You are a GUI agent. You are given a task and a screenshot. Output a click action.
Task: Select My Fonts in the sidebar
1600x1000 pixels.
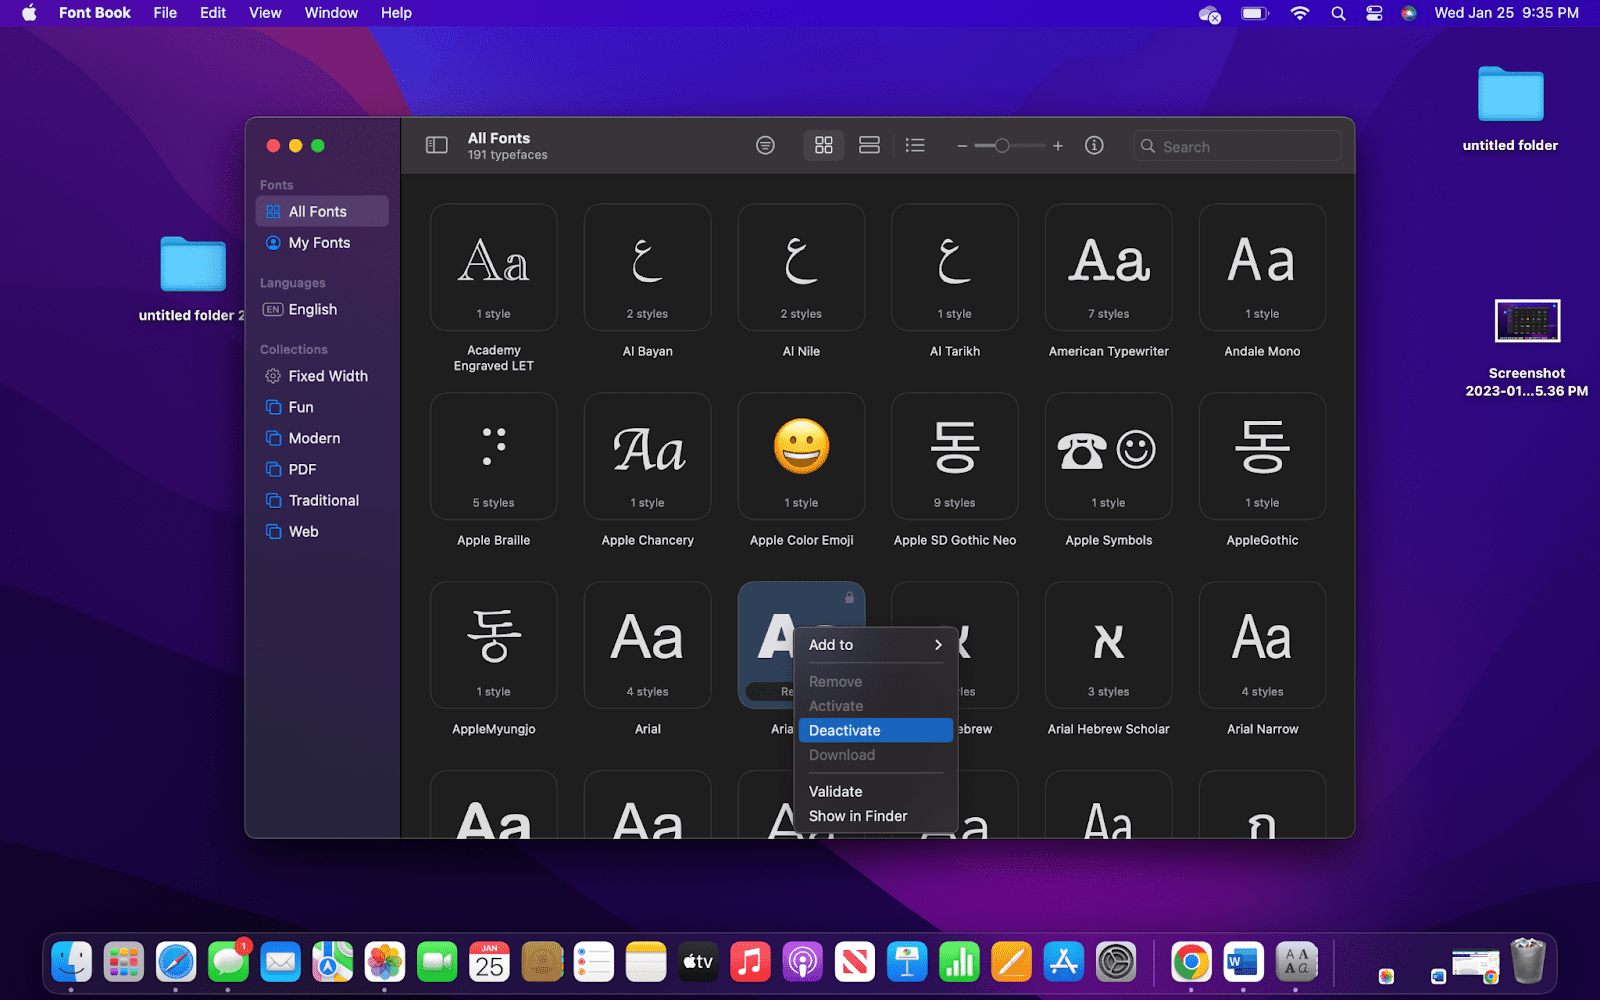[322, 243]
